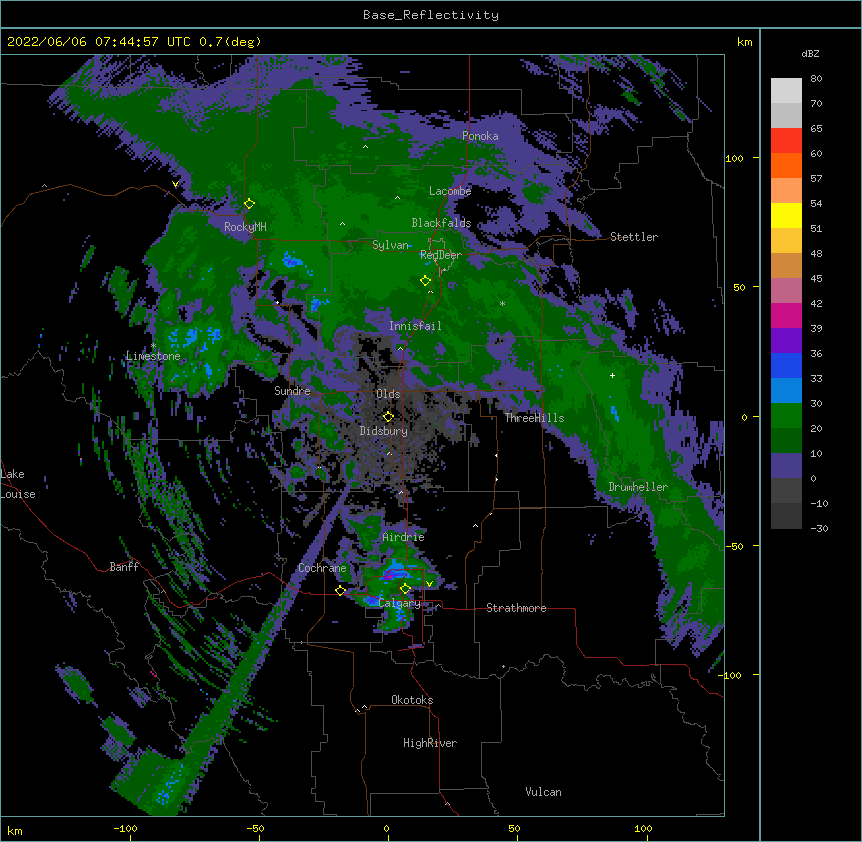Select the bright green swatch between 30 and 20
862x842 pixels.
pos(786,416)
